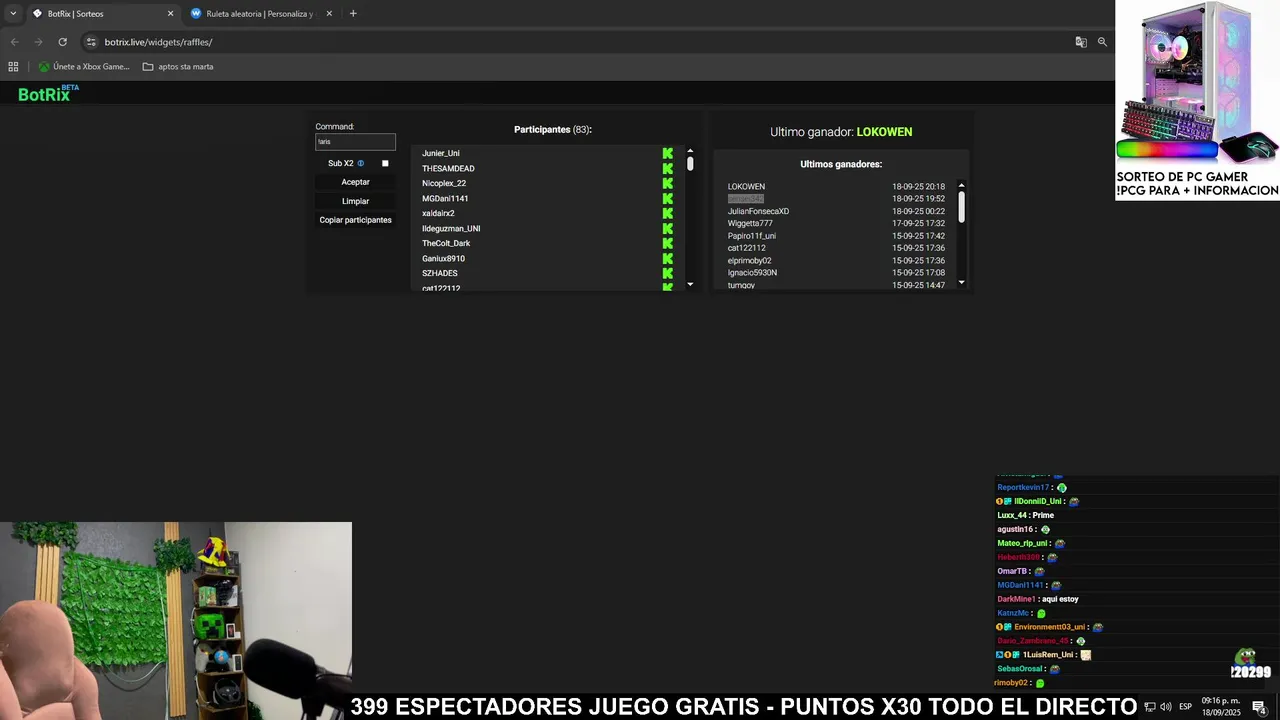Open the tab search dropdown
This screenshot has width=1280, height=720.
[13, 13]
